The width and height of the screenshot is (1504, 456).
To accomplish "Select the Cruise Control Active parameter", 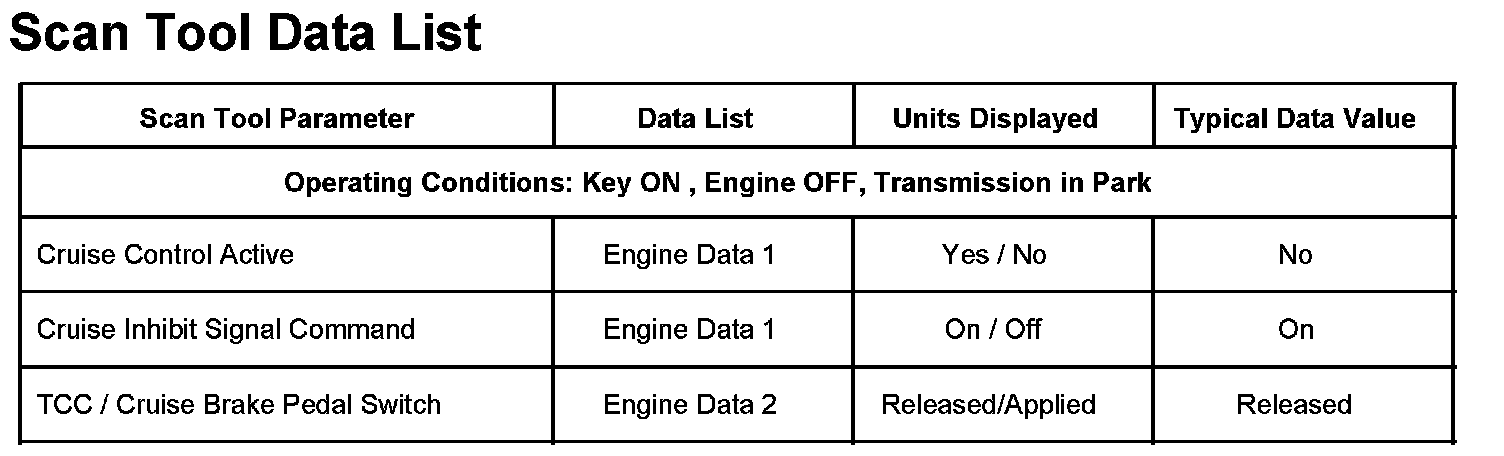I will [165, 255].
